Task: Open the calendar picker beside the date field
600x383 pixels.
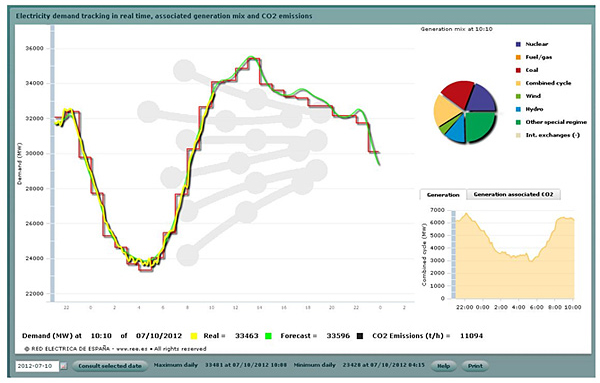Action: point(64,366)
